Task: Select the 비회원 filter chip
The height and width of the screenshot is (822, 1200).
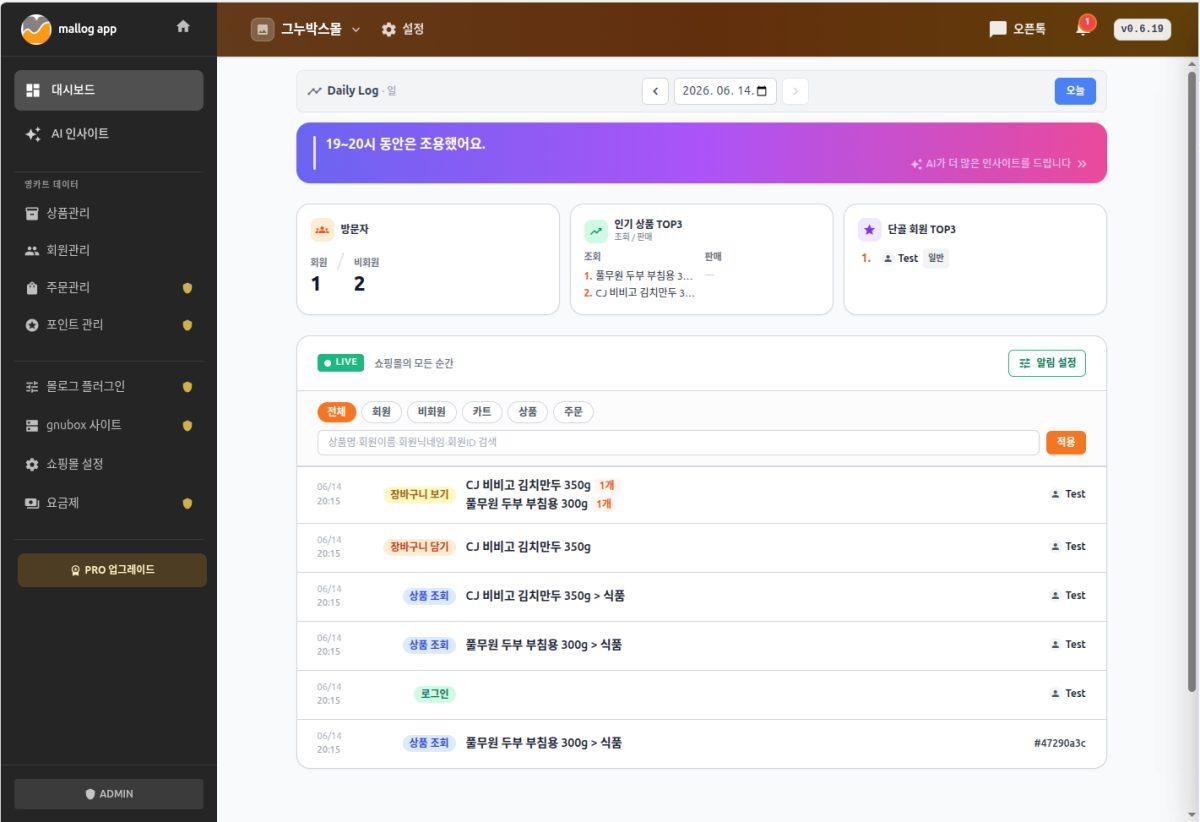Action: (x=432, y=412)
